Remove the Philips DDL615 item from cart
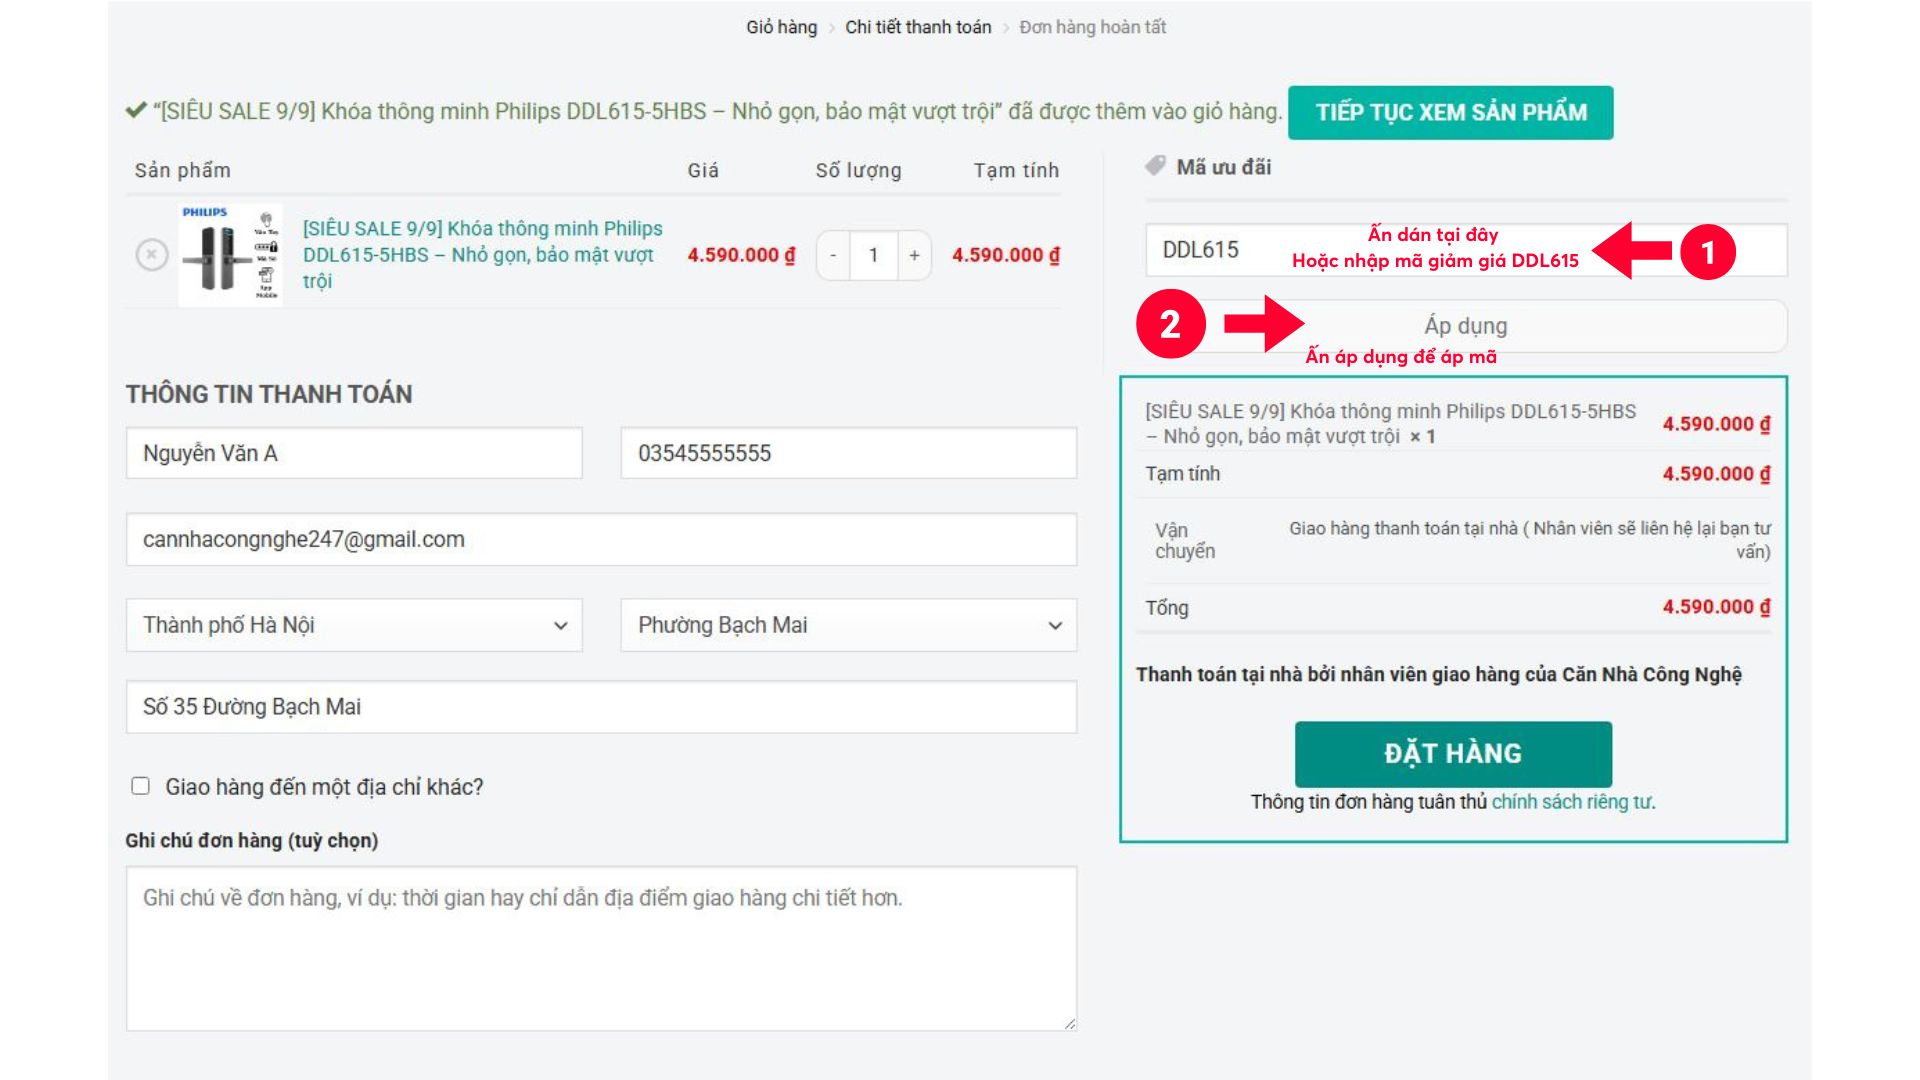 pyautogui.click(x=151, y=255)
